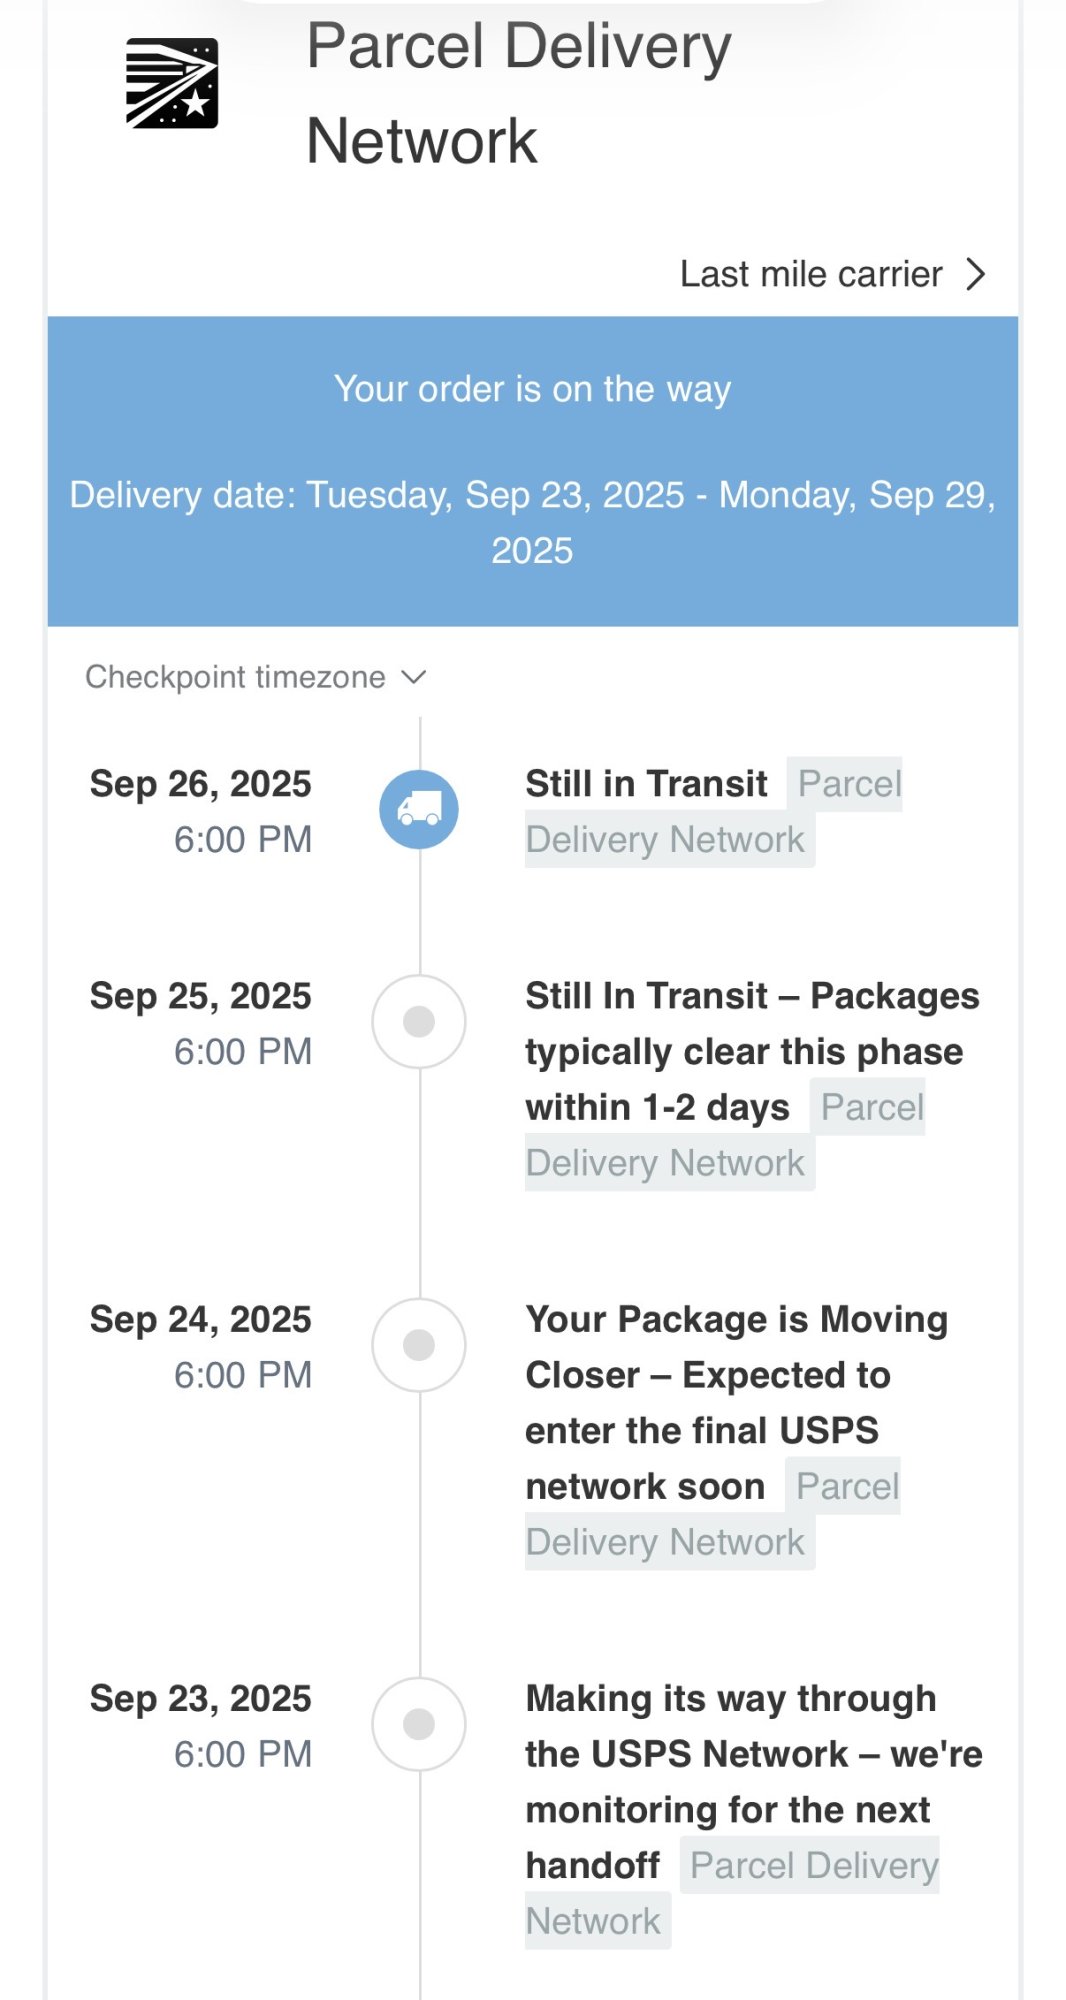Viewport: 1066px width, 2000px height.
Task: Click the Parcel Delivery Network tag for Sep 24
Action: point(665,1542)
